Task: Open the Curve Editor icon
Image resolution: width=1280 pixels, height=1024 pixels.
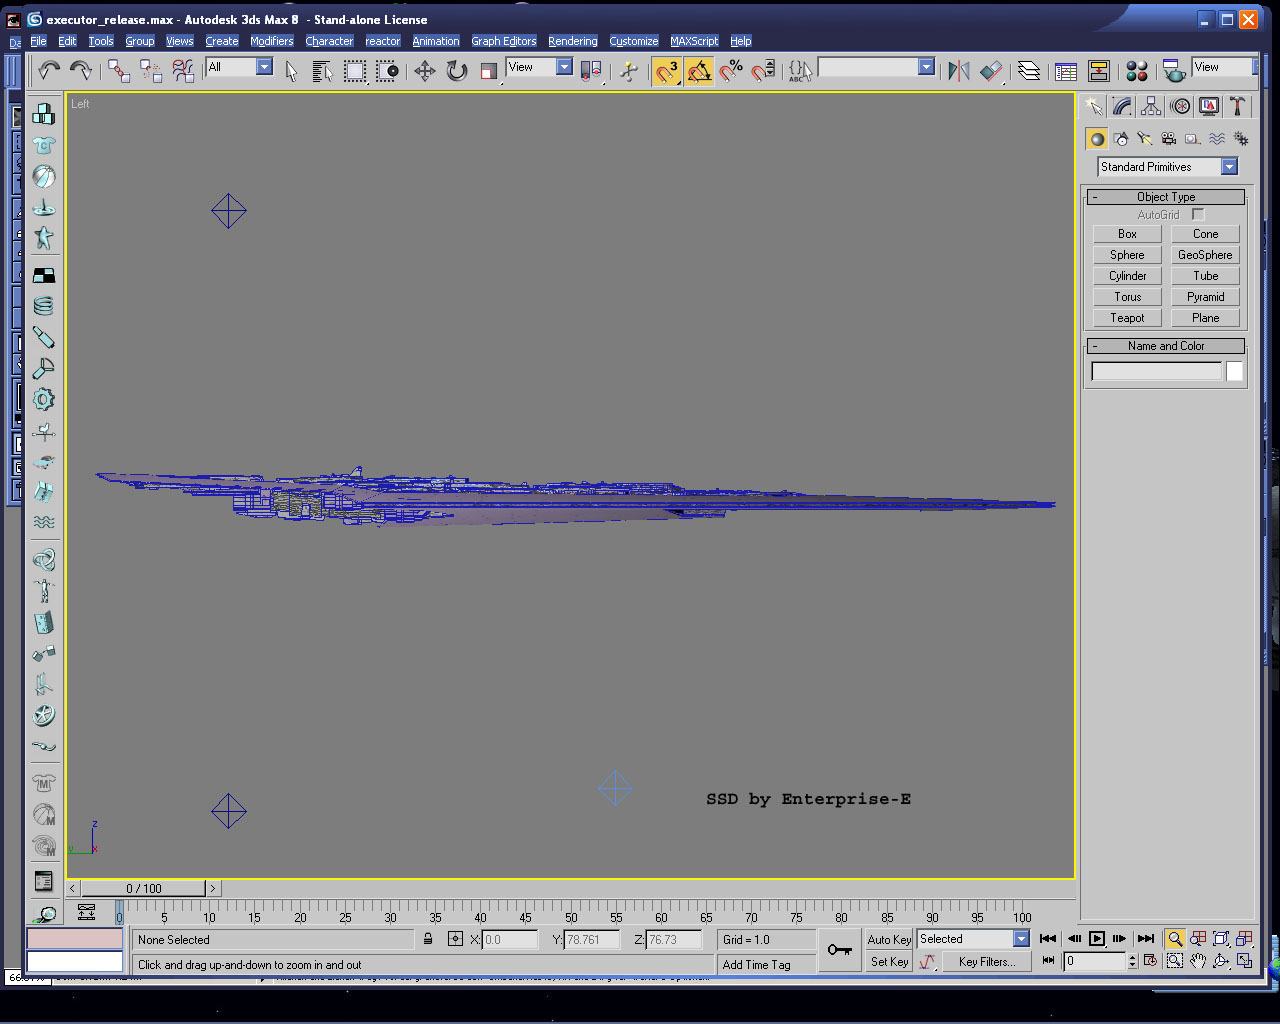Action: click(x=1066, y=70)
